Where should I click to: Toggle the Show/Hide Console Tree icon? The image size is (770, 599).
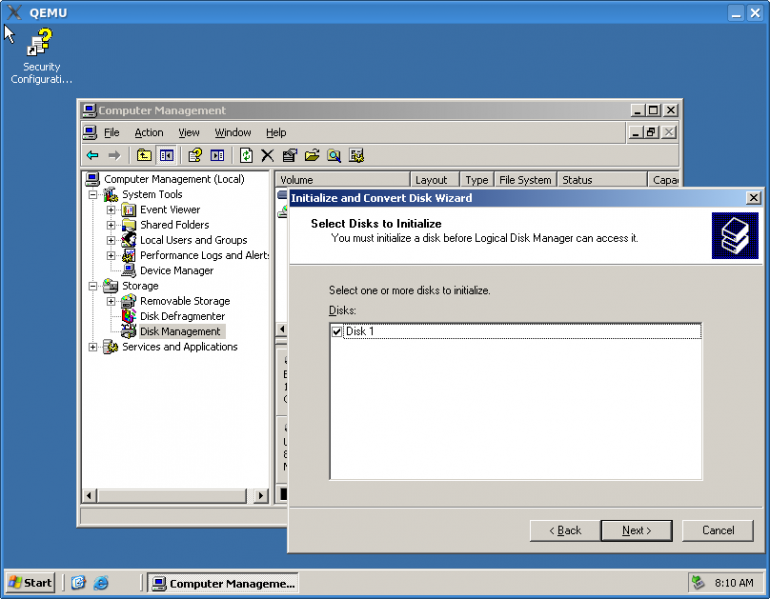tap(166, 155)
